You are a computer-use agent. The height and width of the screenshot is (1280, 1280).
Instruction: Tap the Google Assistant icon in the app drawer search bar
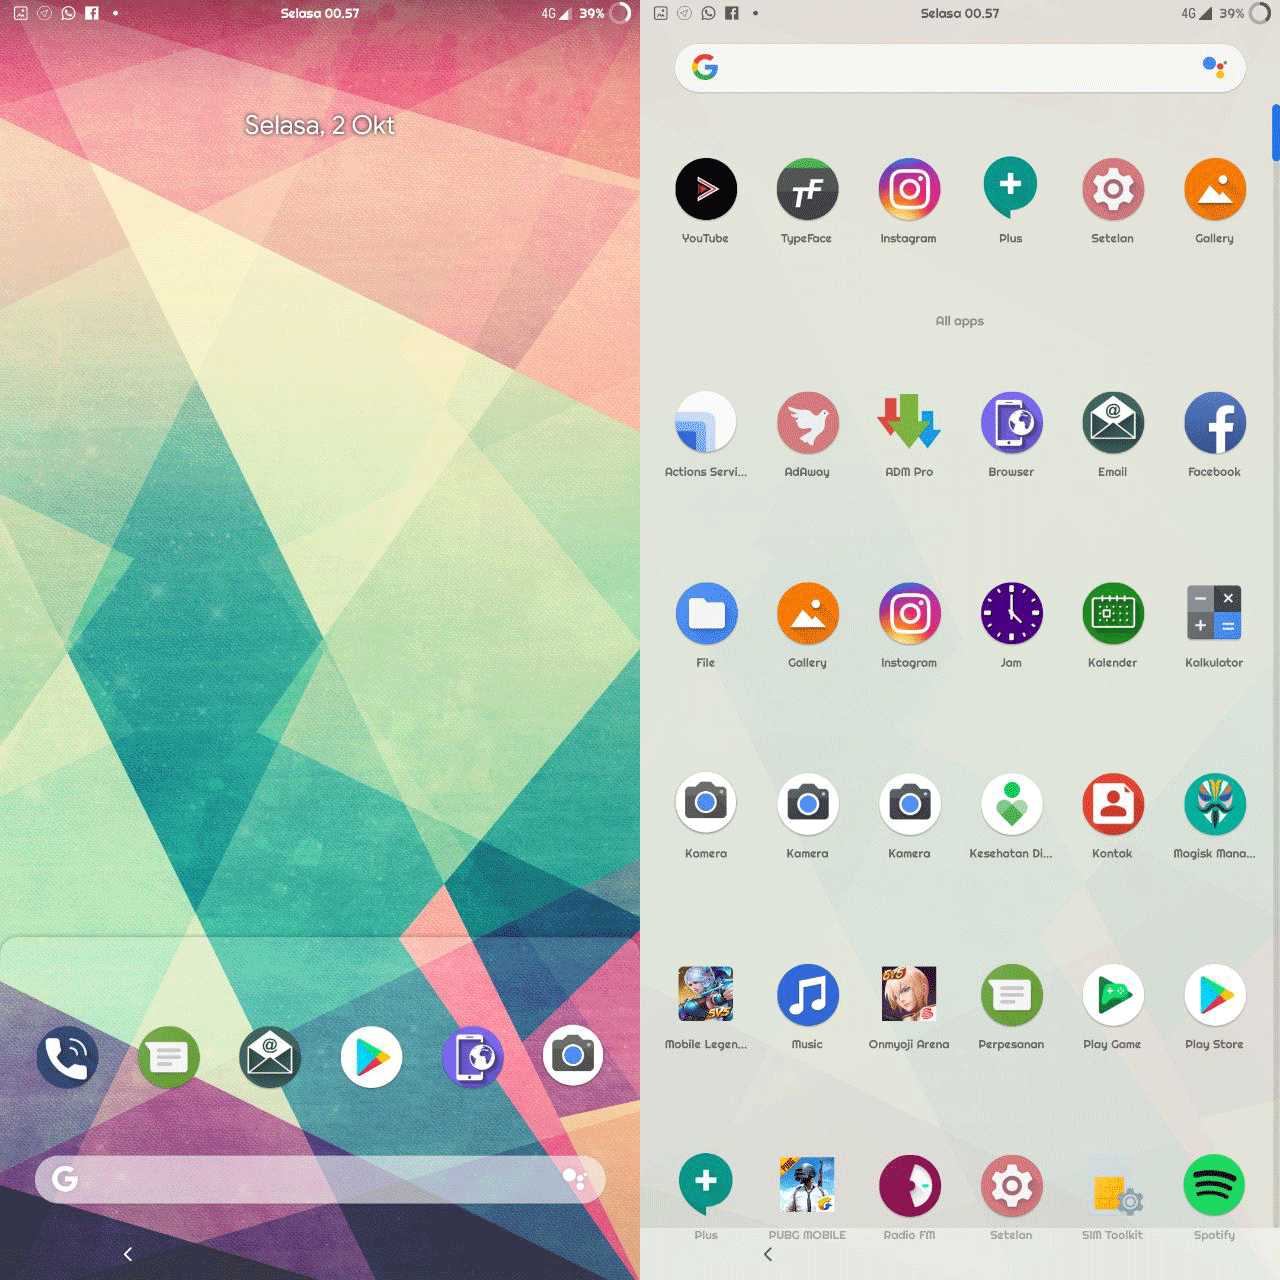point(1214,67)
